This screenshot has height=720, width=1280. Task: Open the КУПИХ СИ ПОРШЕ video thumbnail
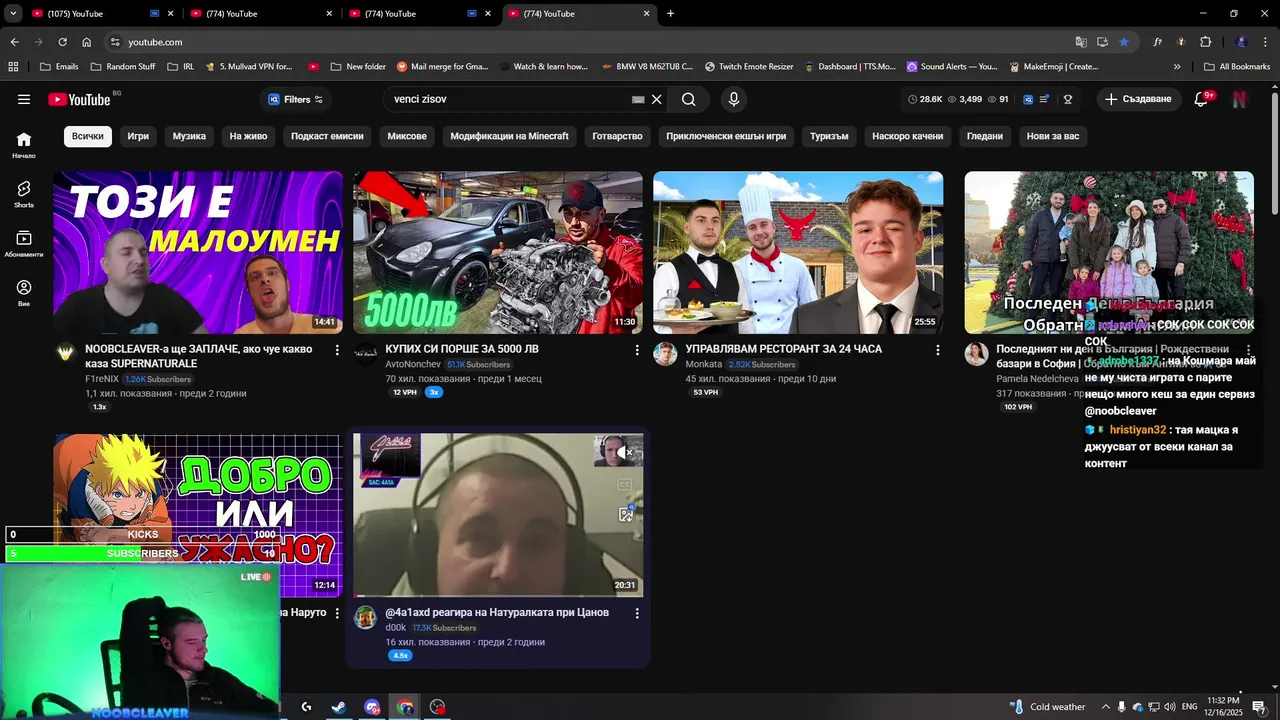498,252
